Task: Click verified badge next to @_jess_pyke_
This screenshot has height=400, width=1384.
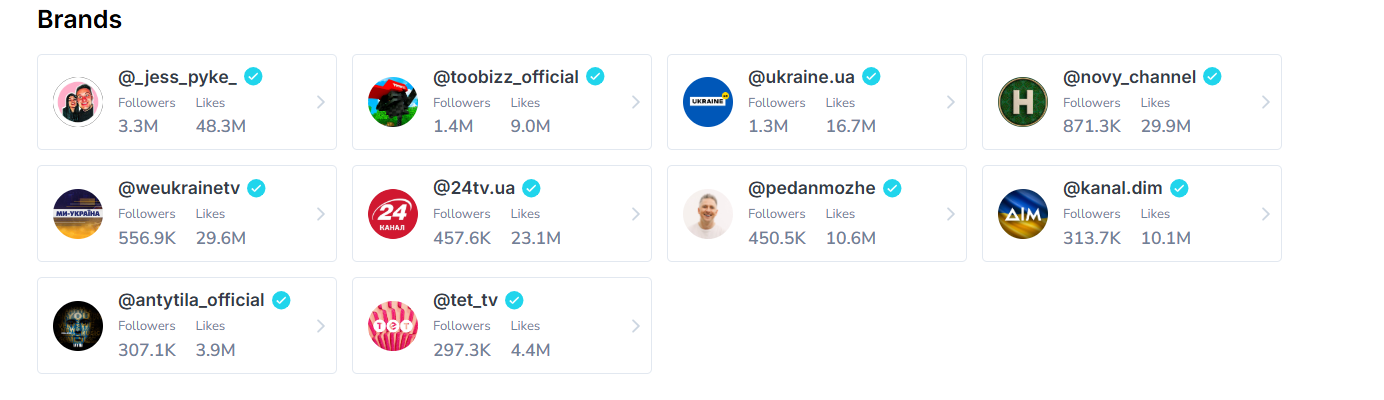Action: pyautogui.click(x=253, y=77)
